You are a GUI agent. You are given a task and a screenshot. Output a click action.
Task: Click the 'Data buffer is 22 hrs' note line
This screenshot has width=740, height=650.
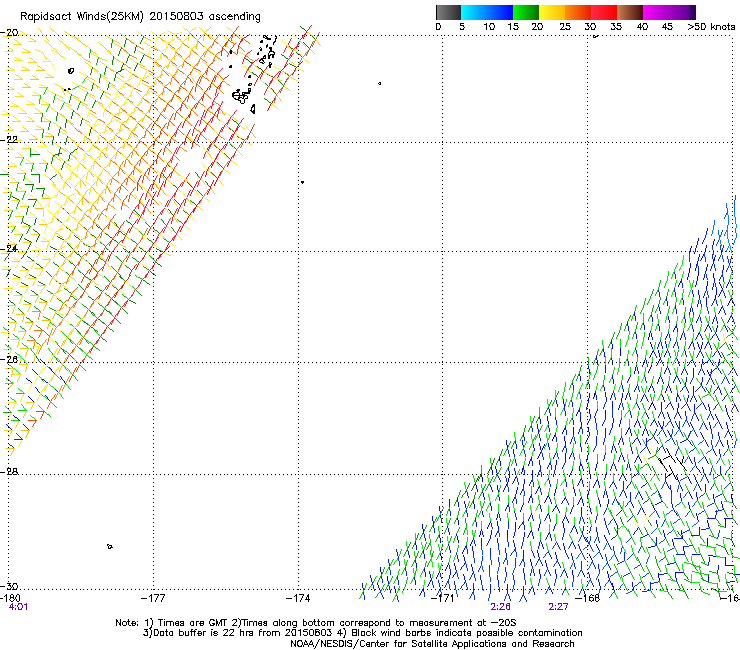(362, 633)
